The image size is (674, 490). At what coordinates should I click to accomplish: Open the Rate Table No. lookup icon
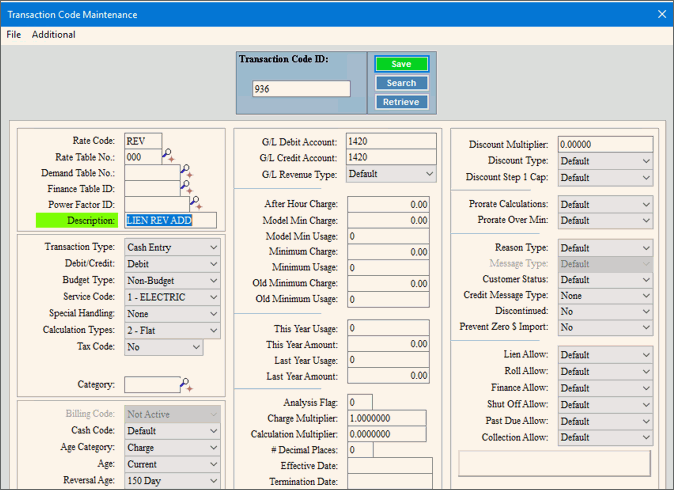(x=168, y=156)
